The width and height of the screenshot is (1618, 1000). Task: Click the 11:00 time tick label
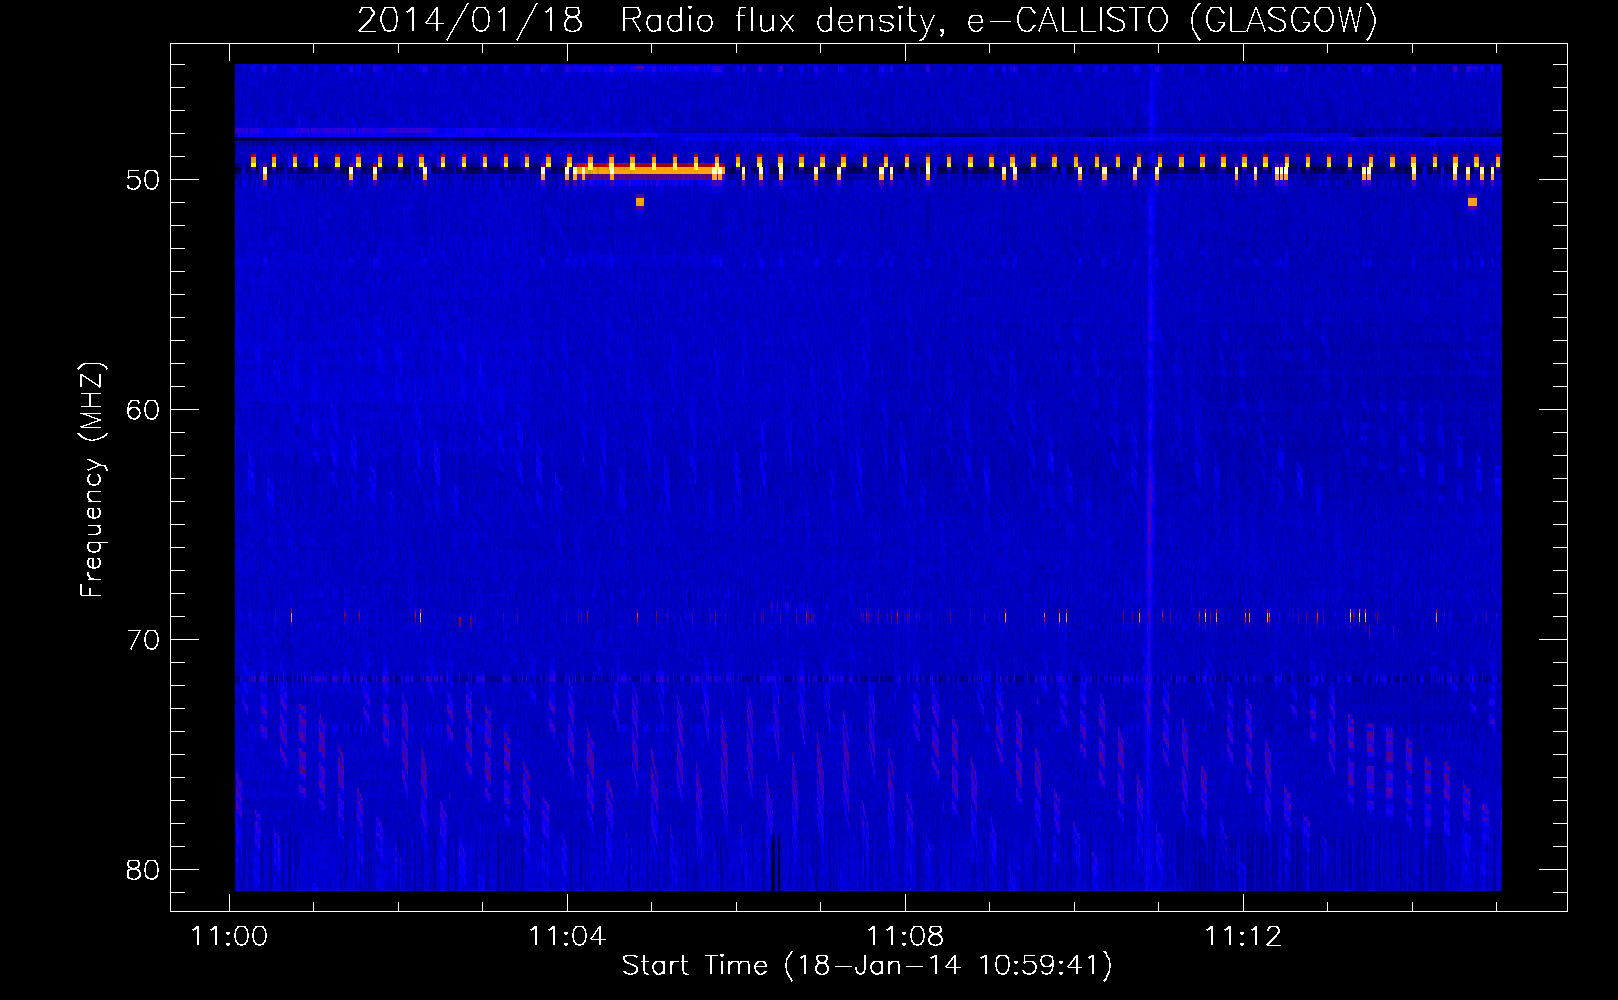(230, 937)
